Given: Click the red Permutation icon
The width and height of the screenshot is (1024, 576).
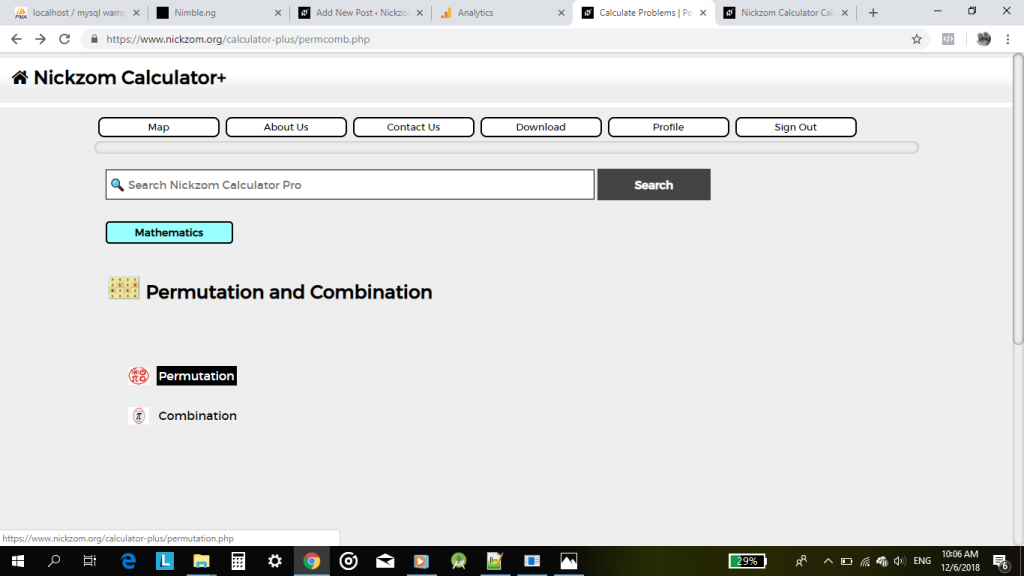Looking at the screenshot, I should point(138,376).
